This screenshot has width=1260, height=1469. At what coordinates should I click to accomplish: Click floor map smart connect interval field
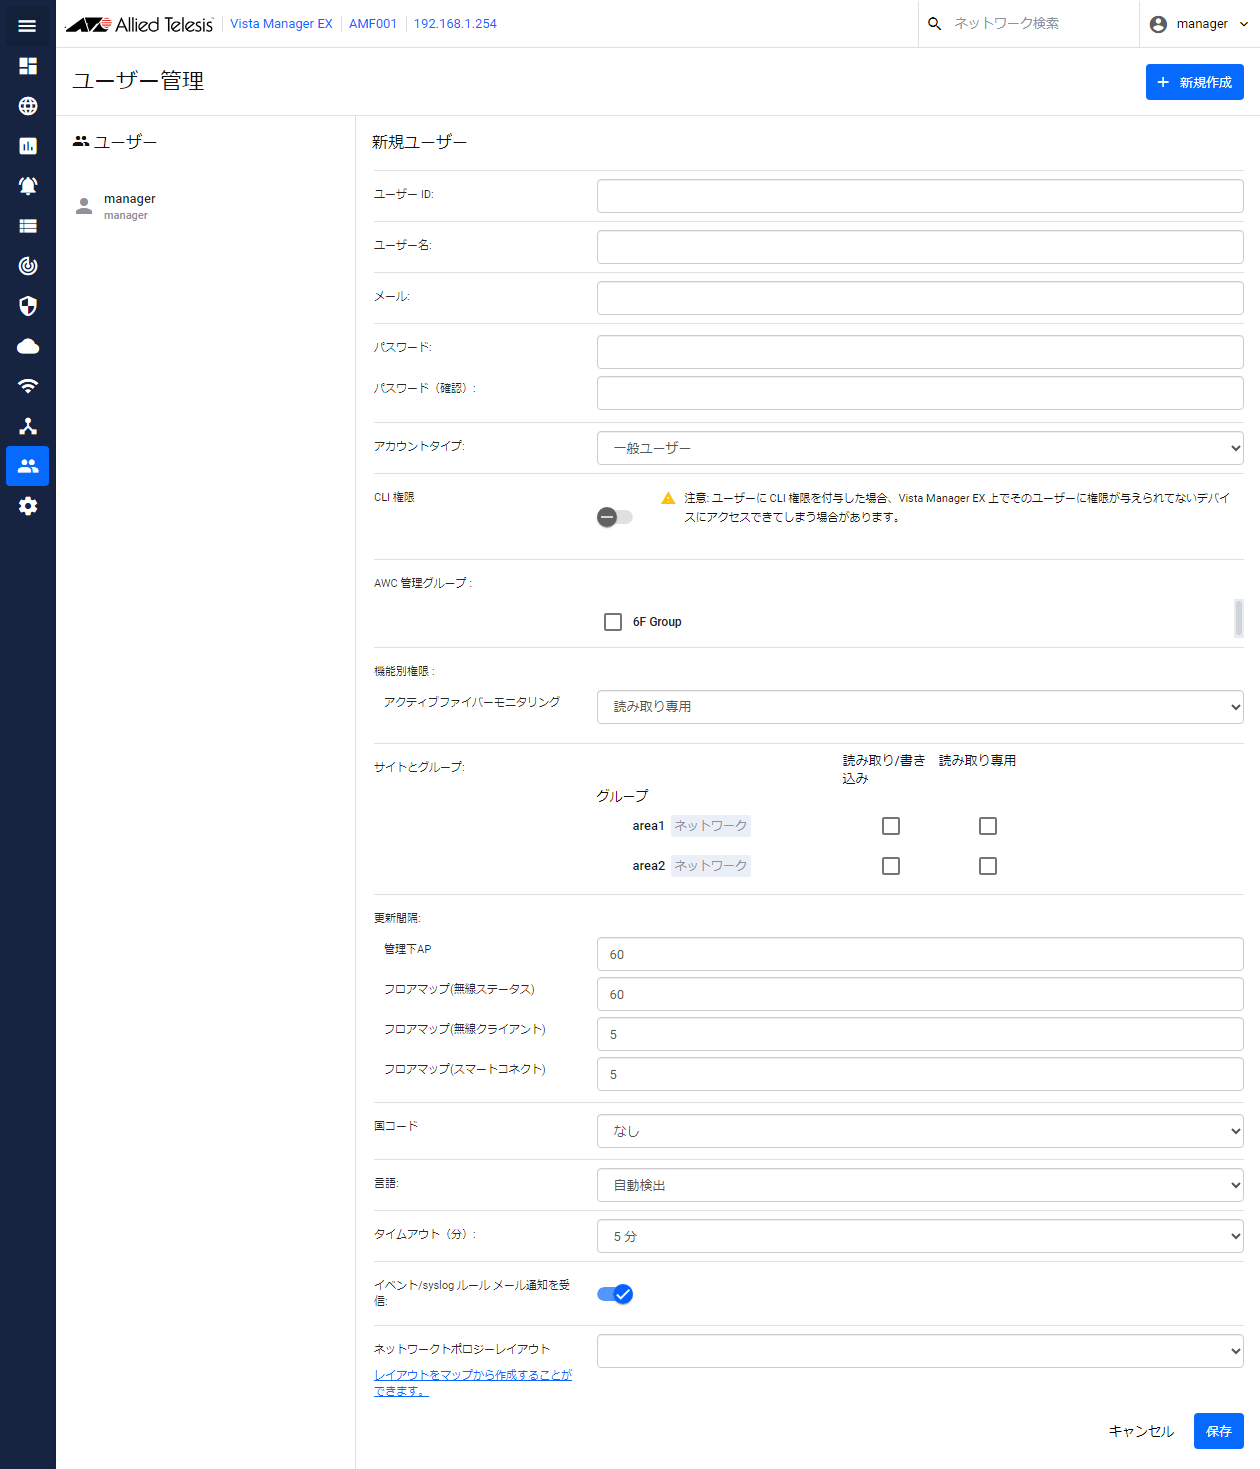(920, 1074)
